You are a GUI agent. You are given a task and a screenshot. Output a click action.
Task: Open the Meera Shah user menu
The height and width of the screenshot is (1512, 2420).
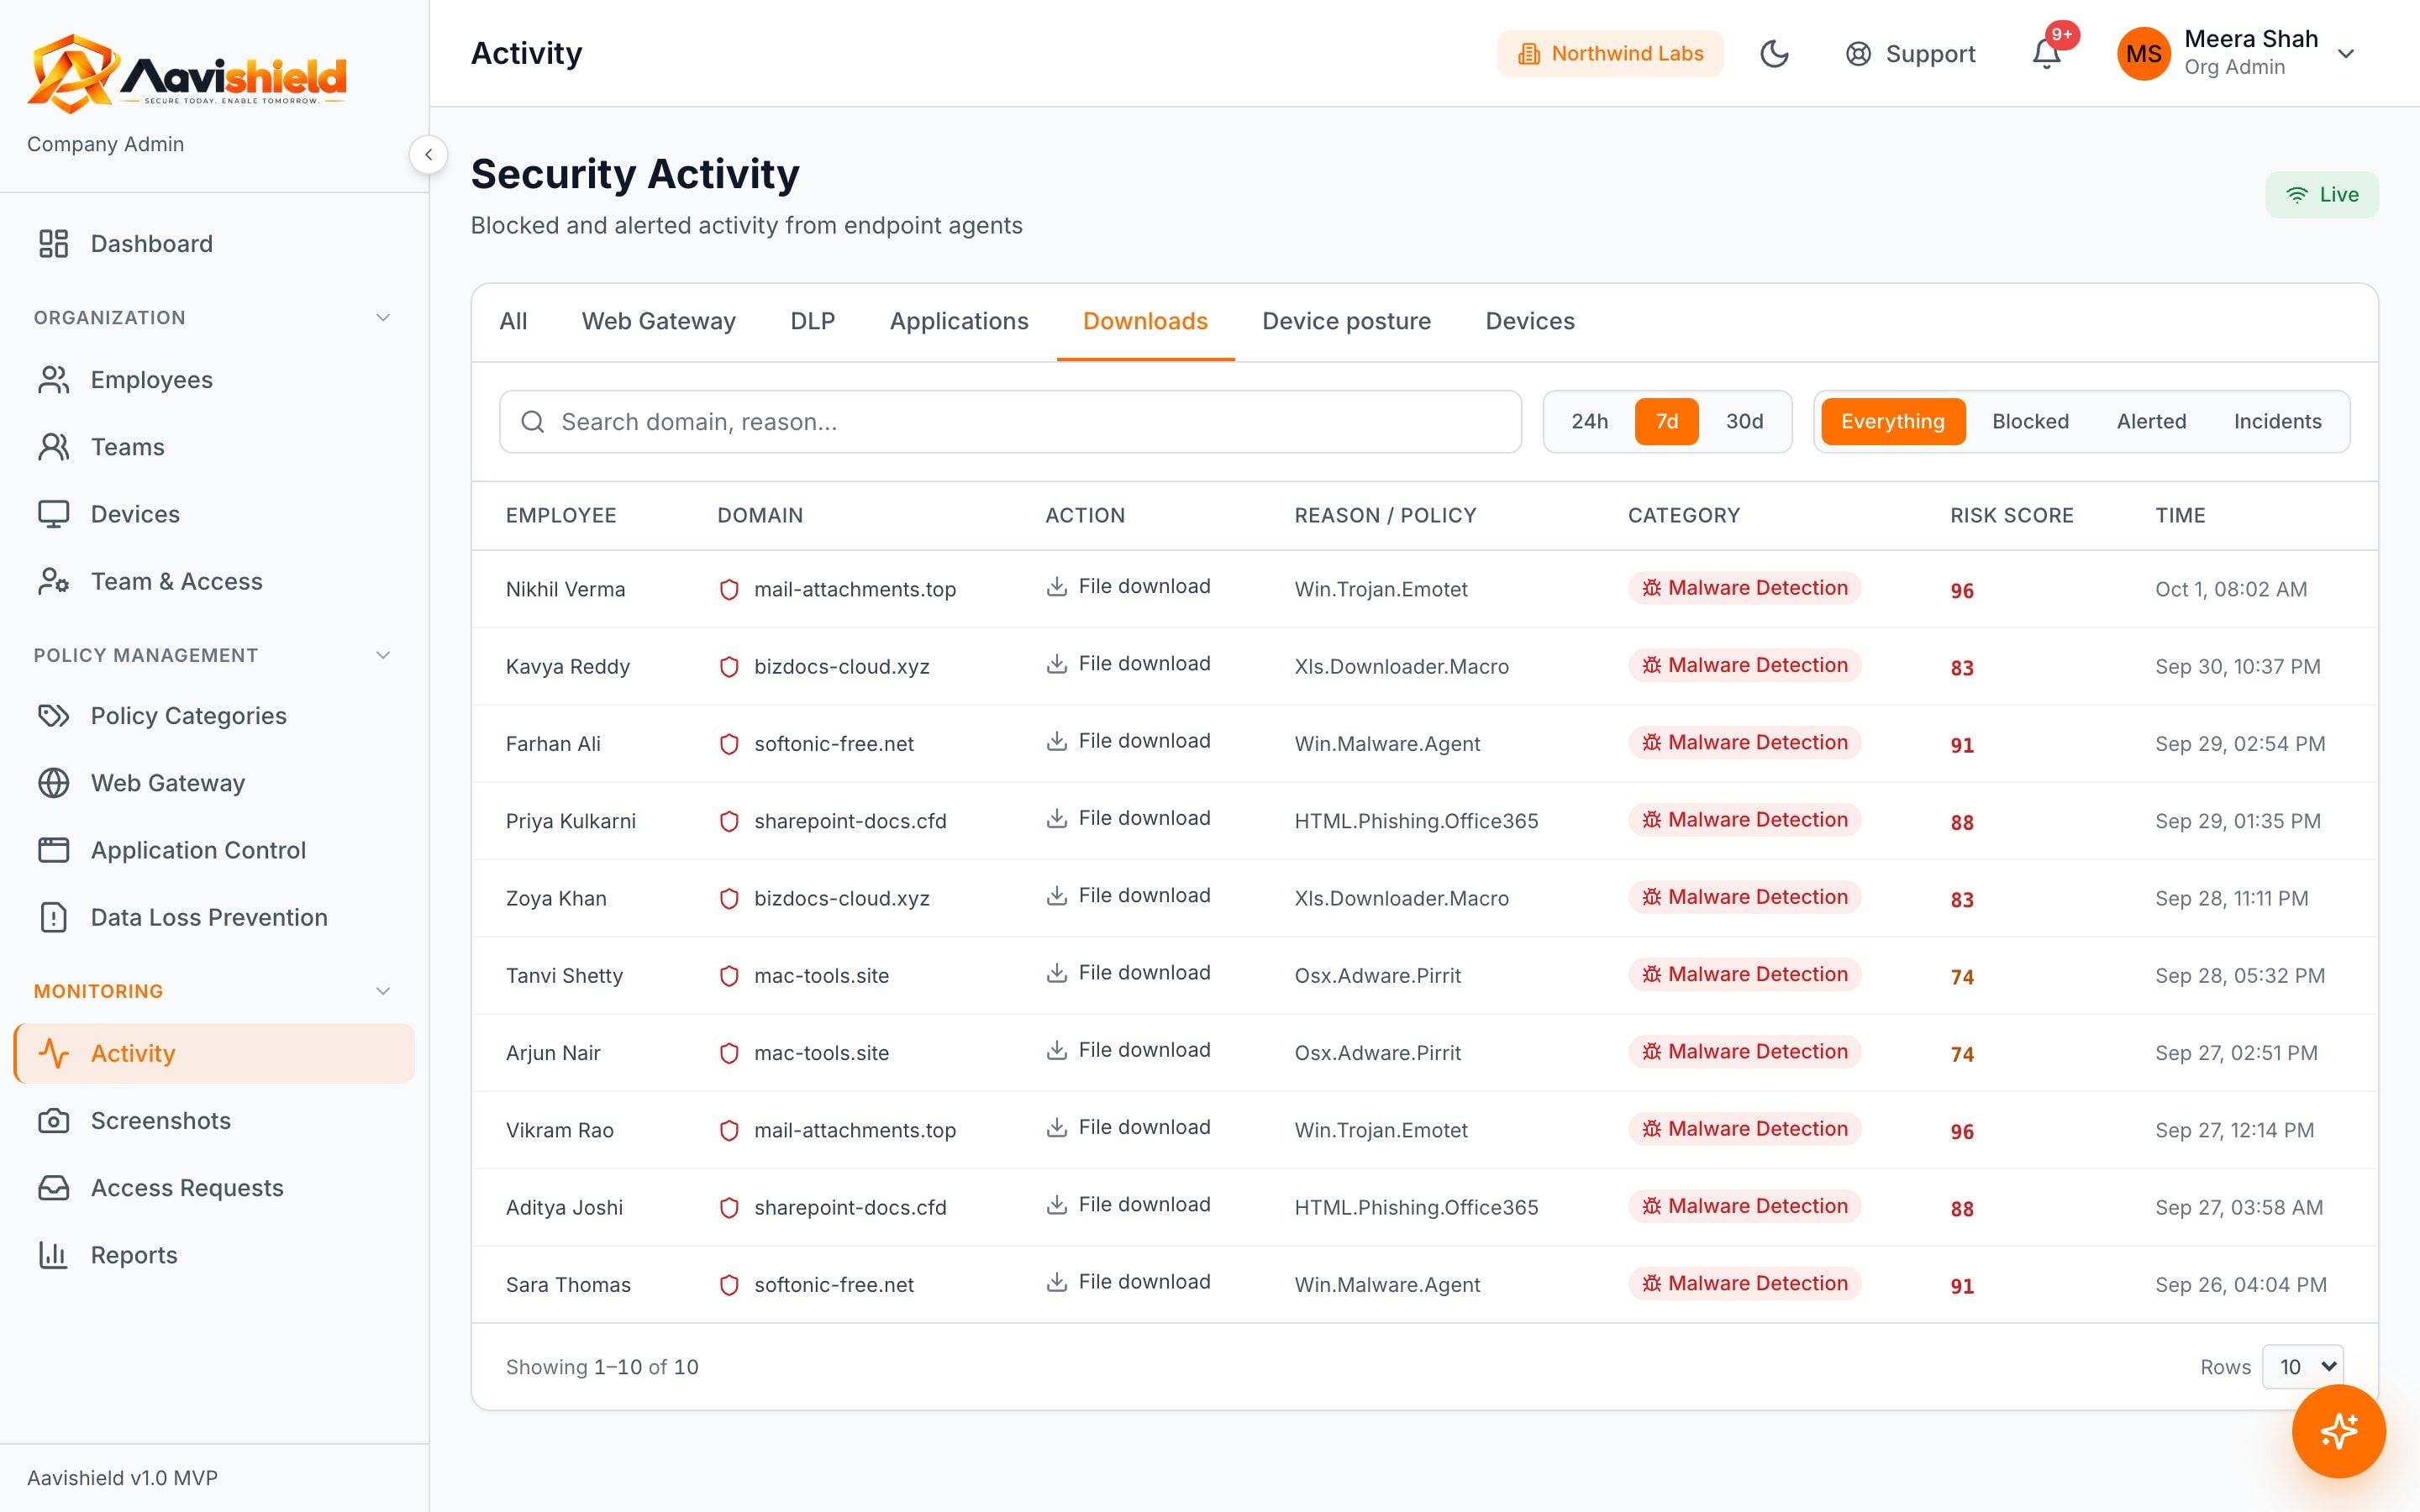2236,53
